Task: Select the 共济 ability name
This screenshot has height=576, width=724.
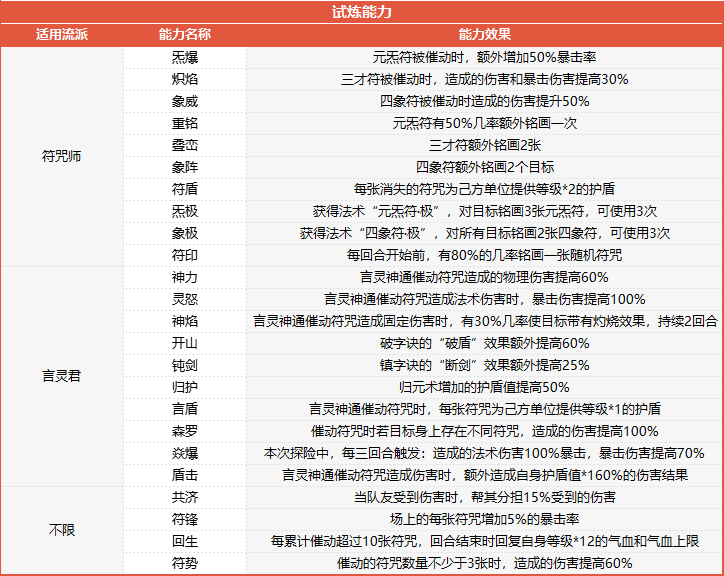Action: click(185, 497)
